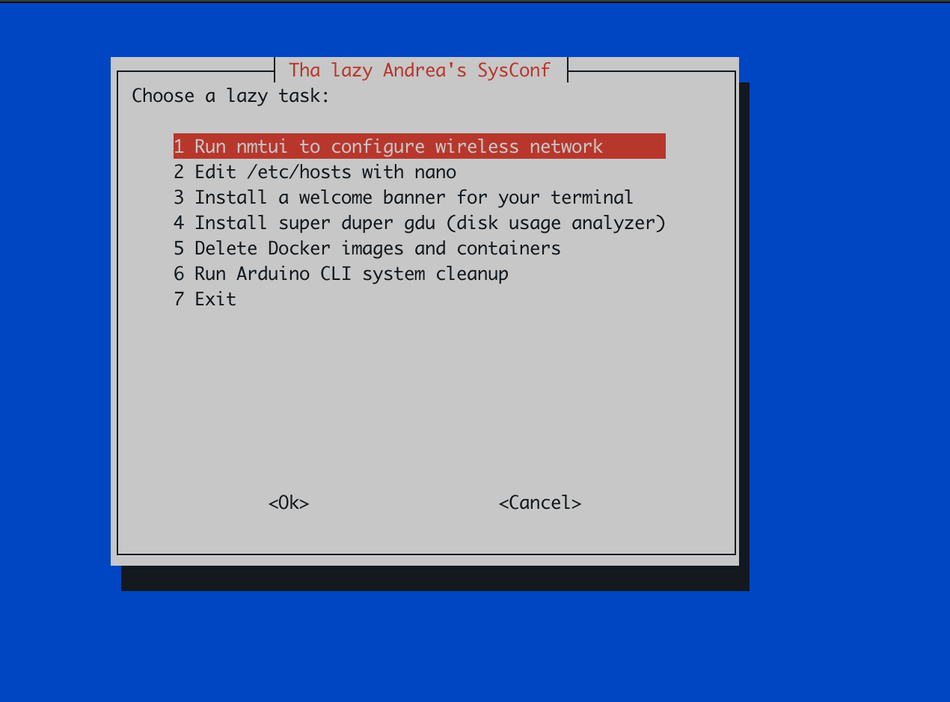Select the Run nmtui wireless network entry
This screenshot has width=950, height=702.
tap(398, 147)
